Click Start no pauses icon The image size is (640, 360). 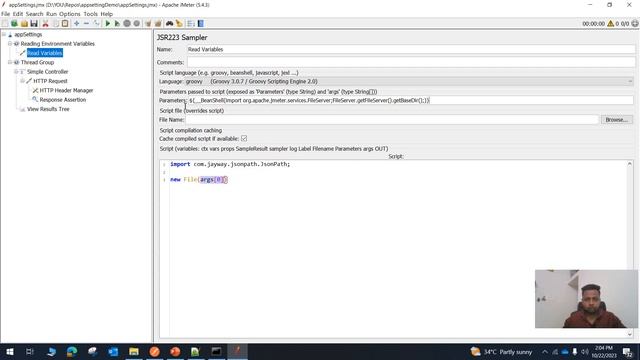pyautogui.click(x=117, y=24)
